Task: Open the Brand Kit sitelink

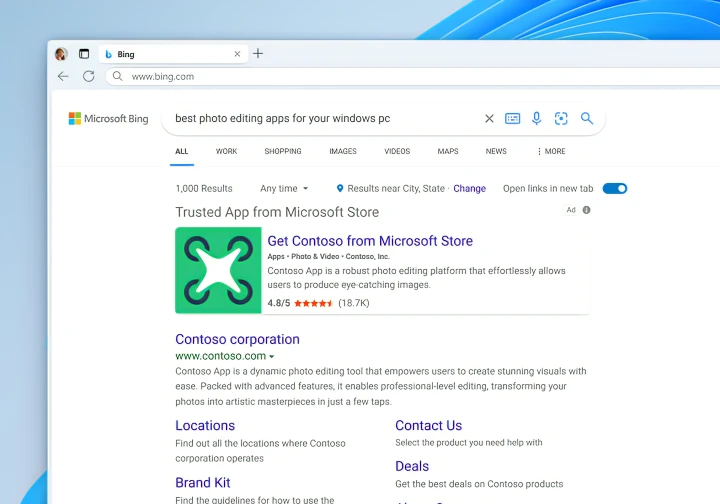Action: coord(202,483)
